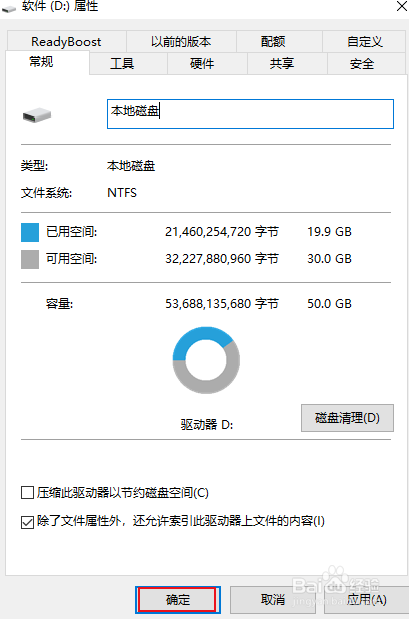Click the gray free space color square
Image resolution: width=409 pixels, height=619 pixels.
coord(30,259)
